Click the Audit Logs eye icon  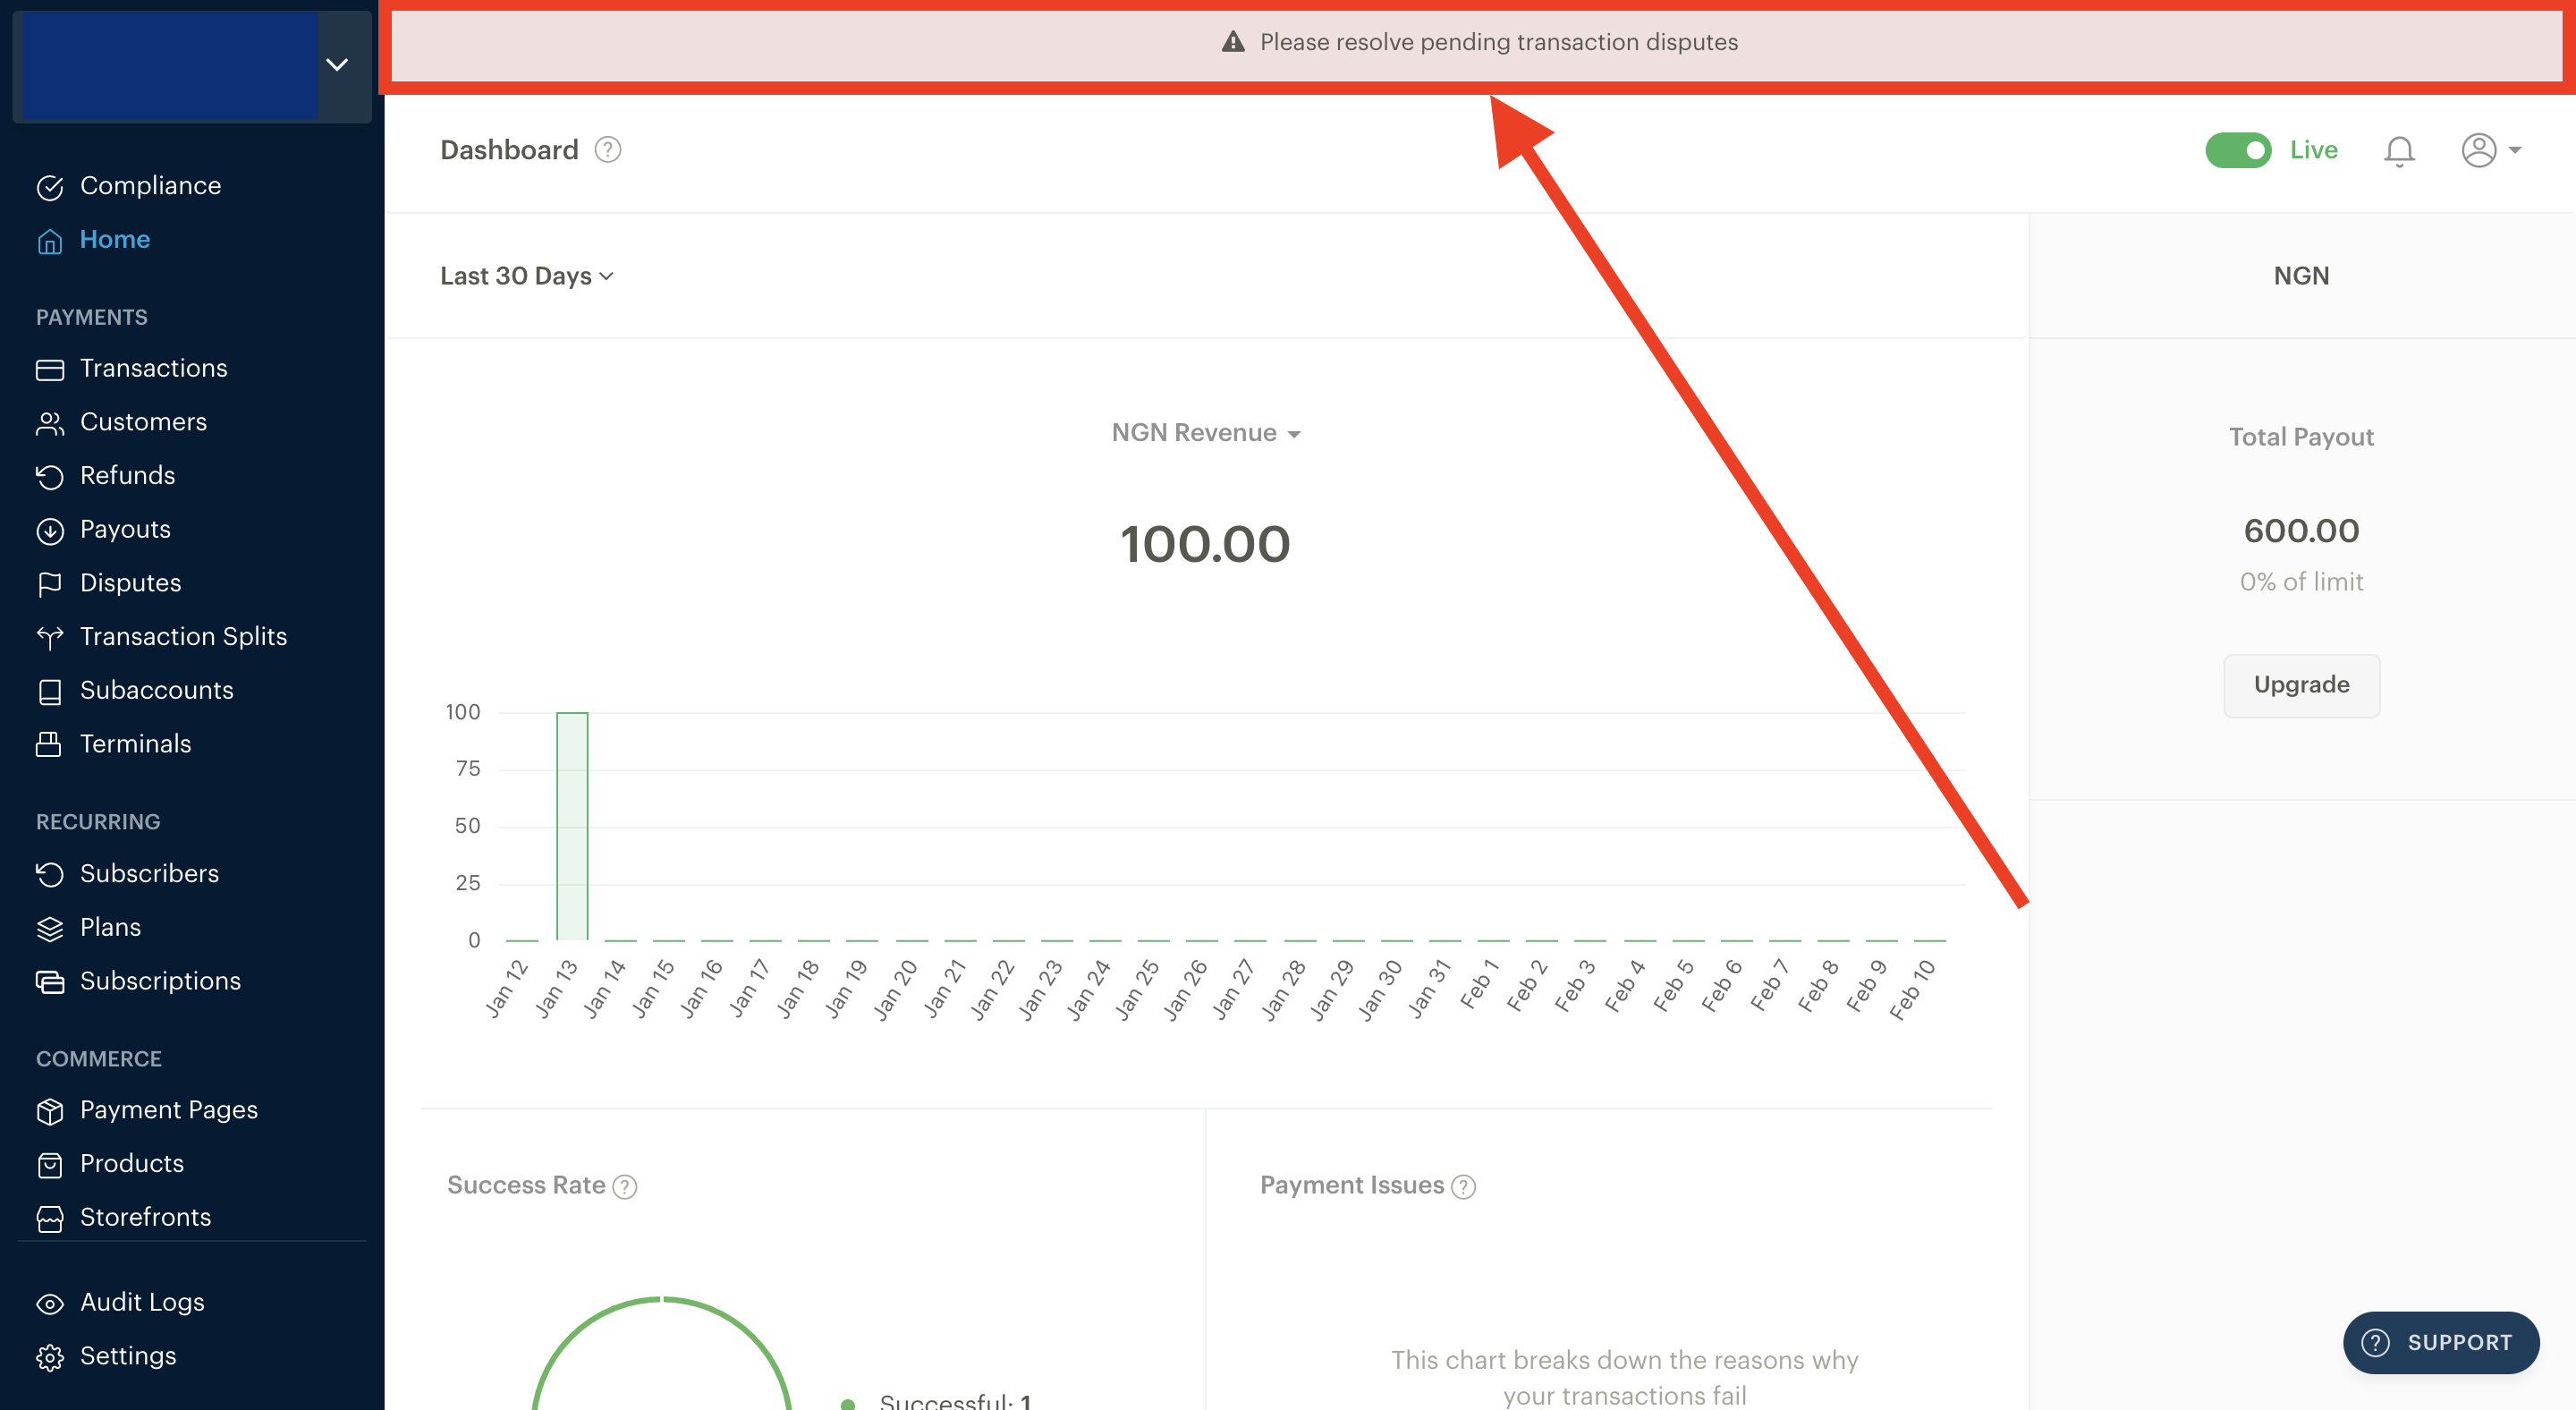coord(50,1304)
